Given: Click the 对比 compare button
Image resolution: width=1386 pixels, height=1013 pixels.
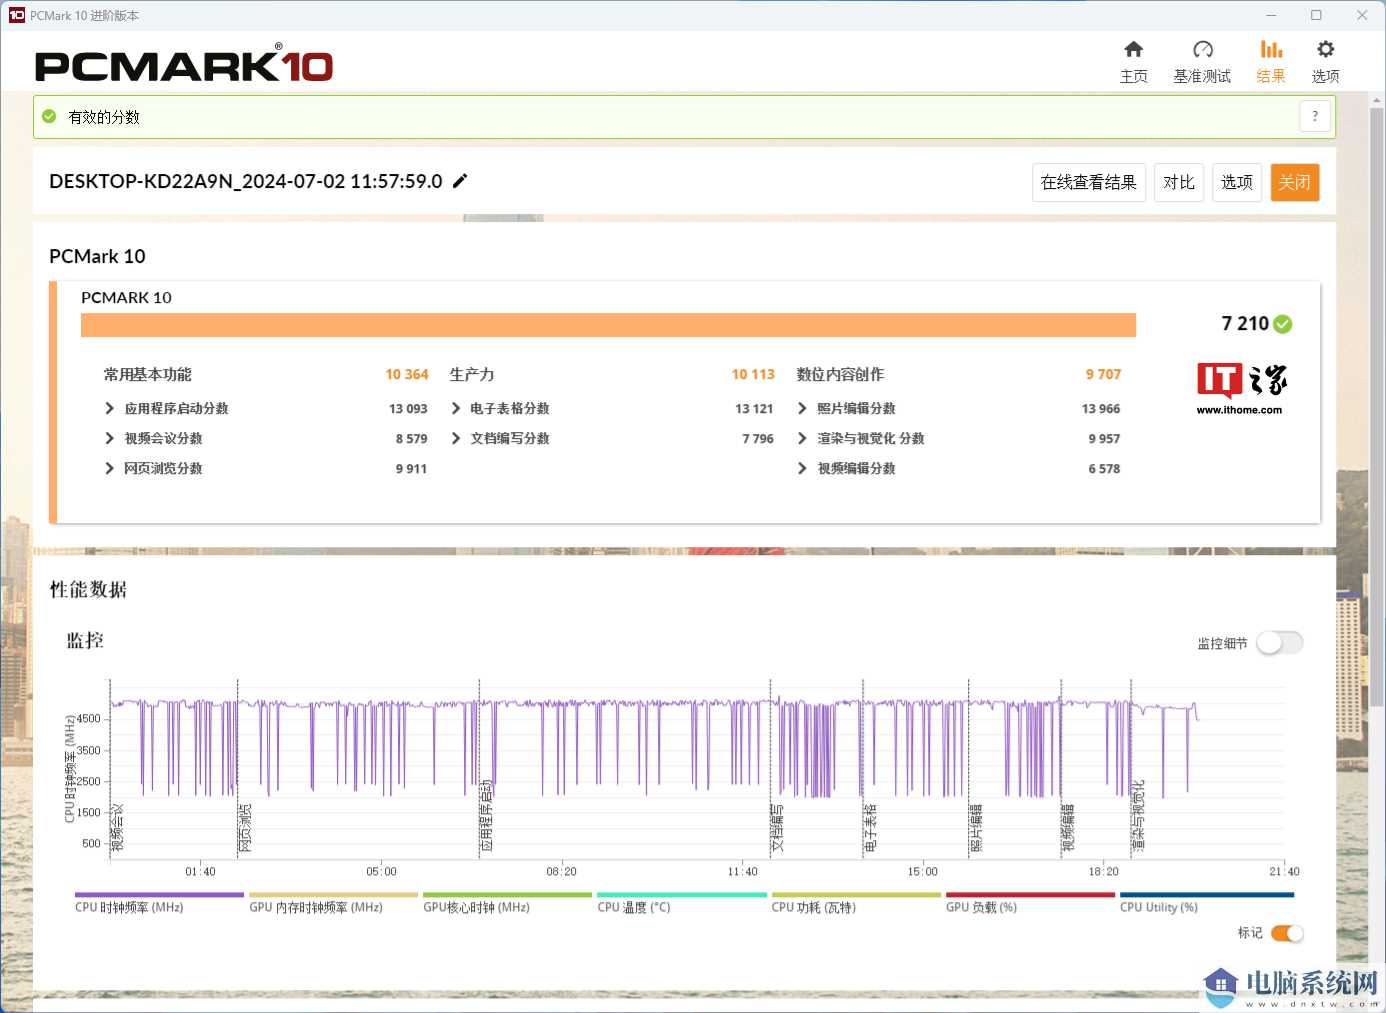Looking at the screenshot, I should click(1179, 182).
